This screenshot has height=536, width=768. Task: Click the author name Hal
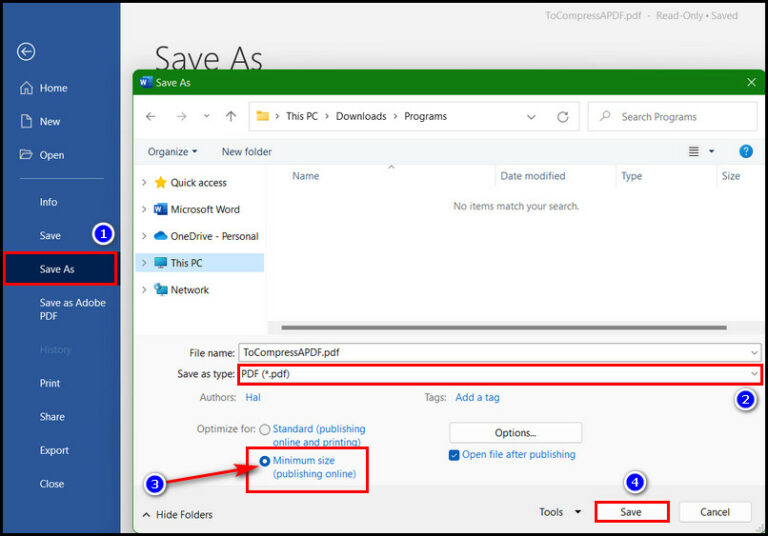click(253, 397)
